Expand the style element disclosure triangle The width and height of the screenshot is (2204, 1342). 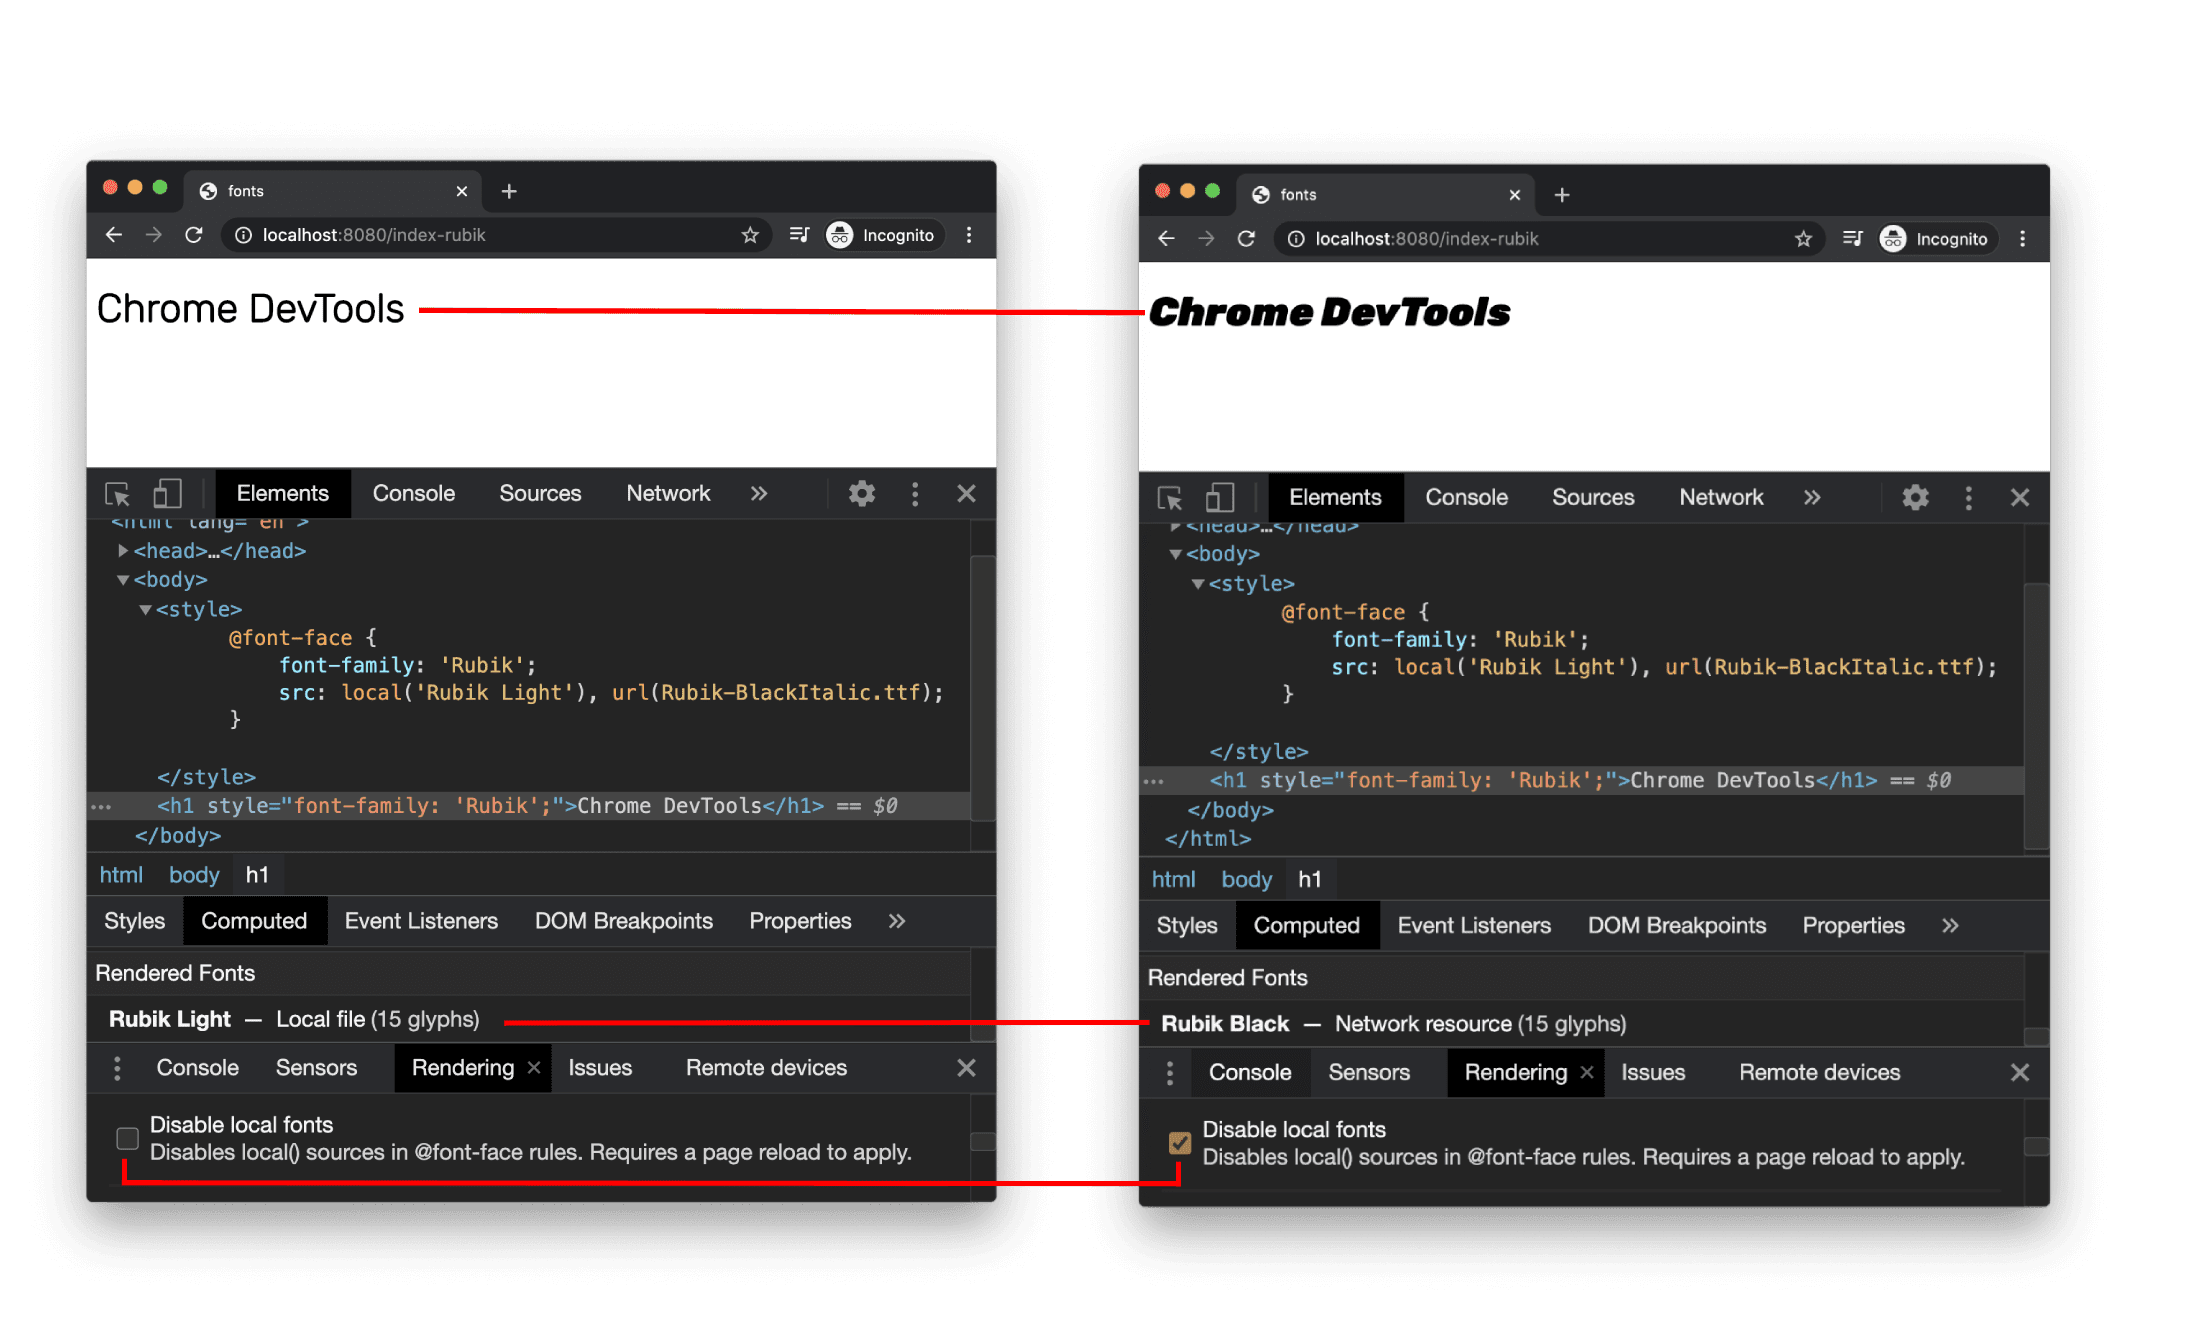140,608
